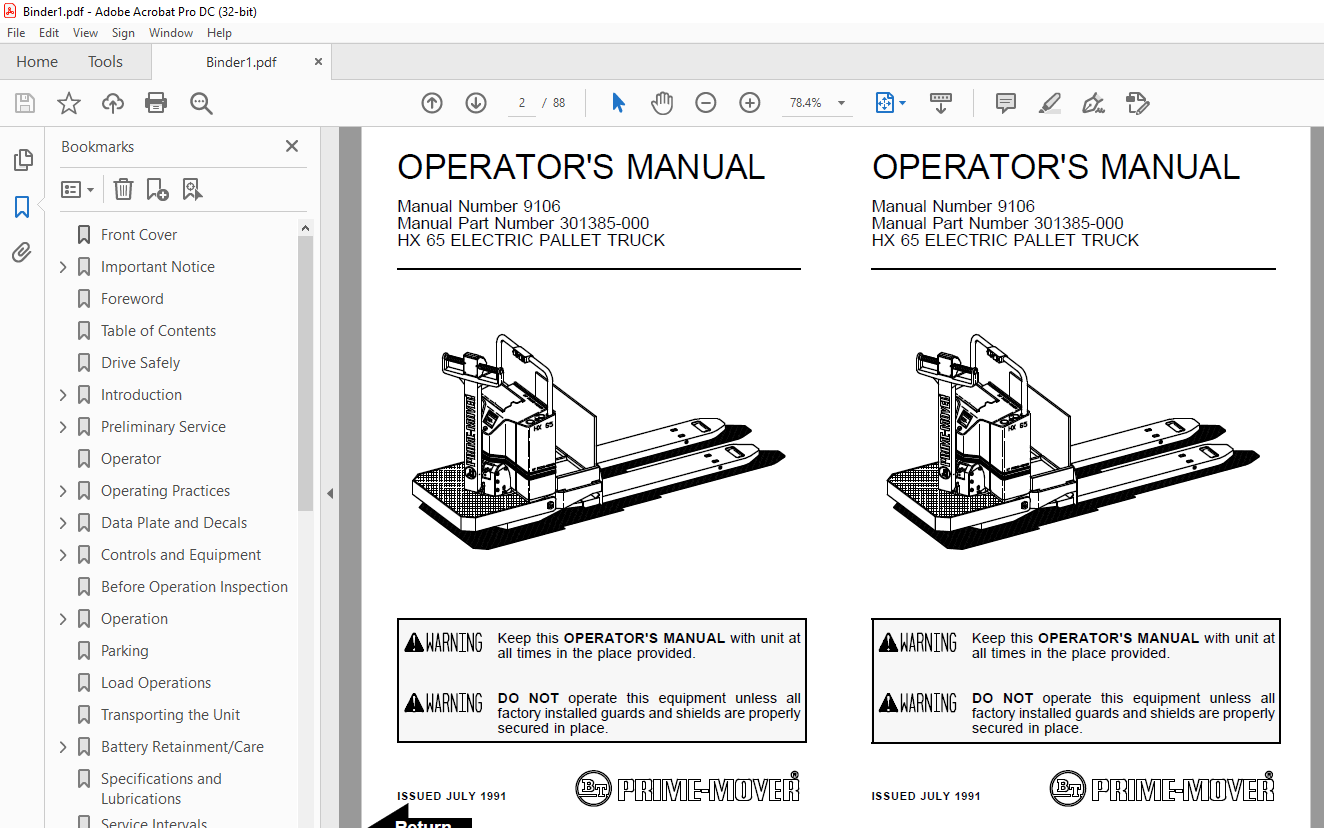This screenshot has width=1324, height=828.
Task: Click the bookmarks panel scroll-up arrow
Action: (x=305, y=228)
